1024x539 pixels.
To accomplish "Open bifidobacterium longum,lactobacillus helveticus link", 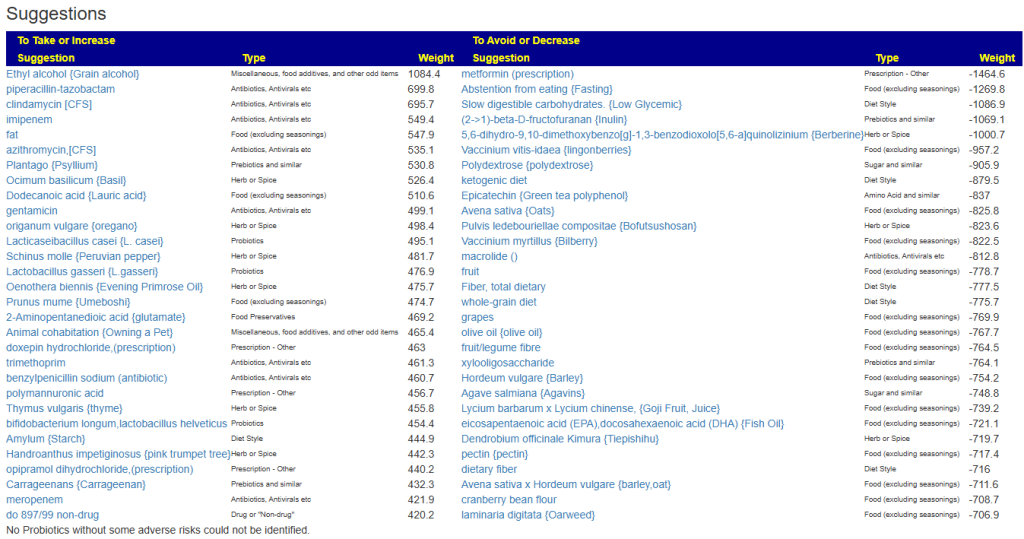I will 116,423.
